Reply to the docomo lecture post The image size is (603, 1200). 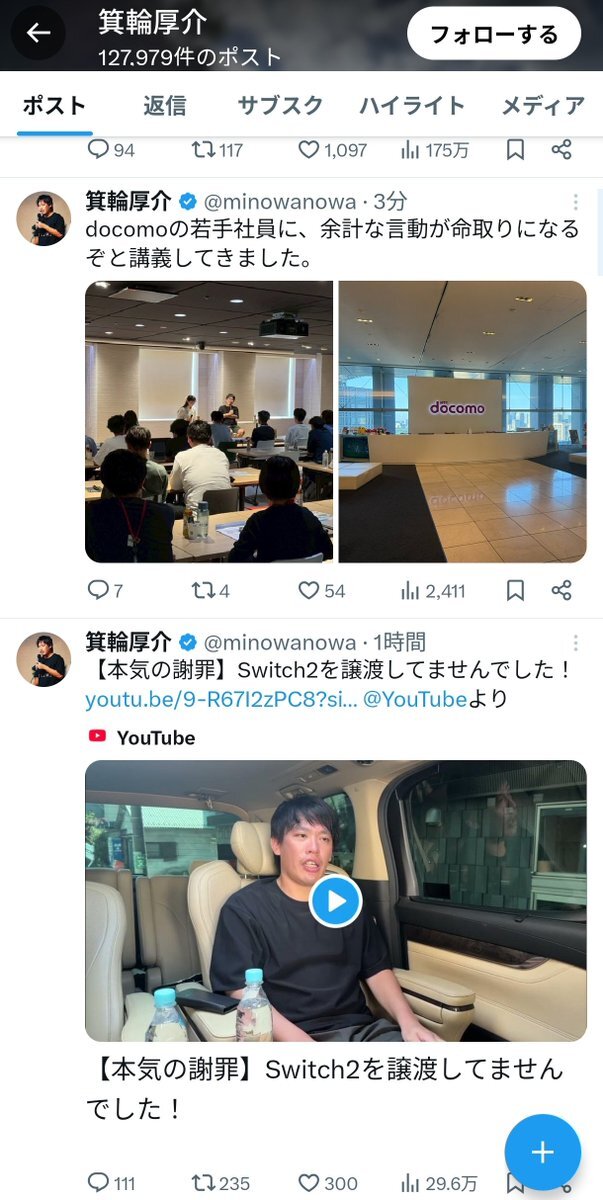point(106,591)
